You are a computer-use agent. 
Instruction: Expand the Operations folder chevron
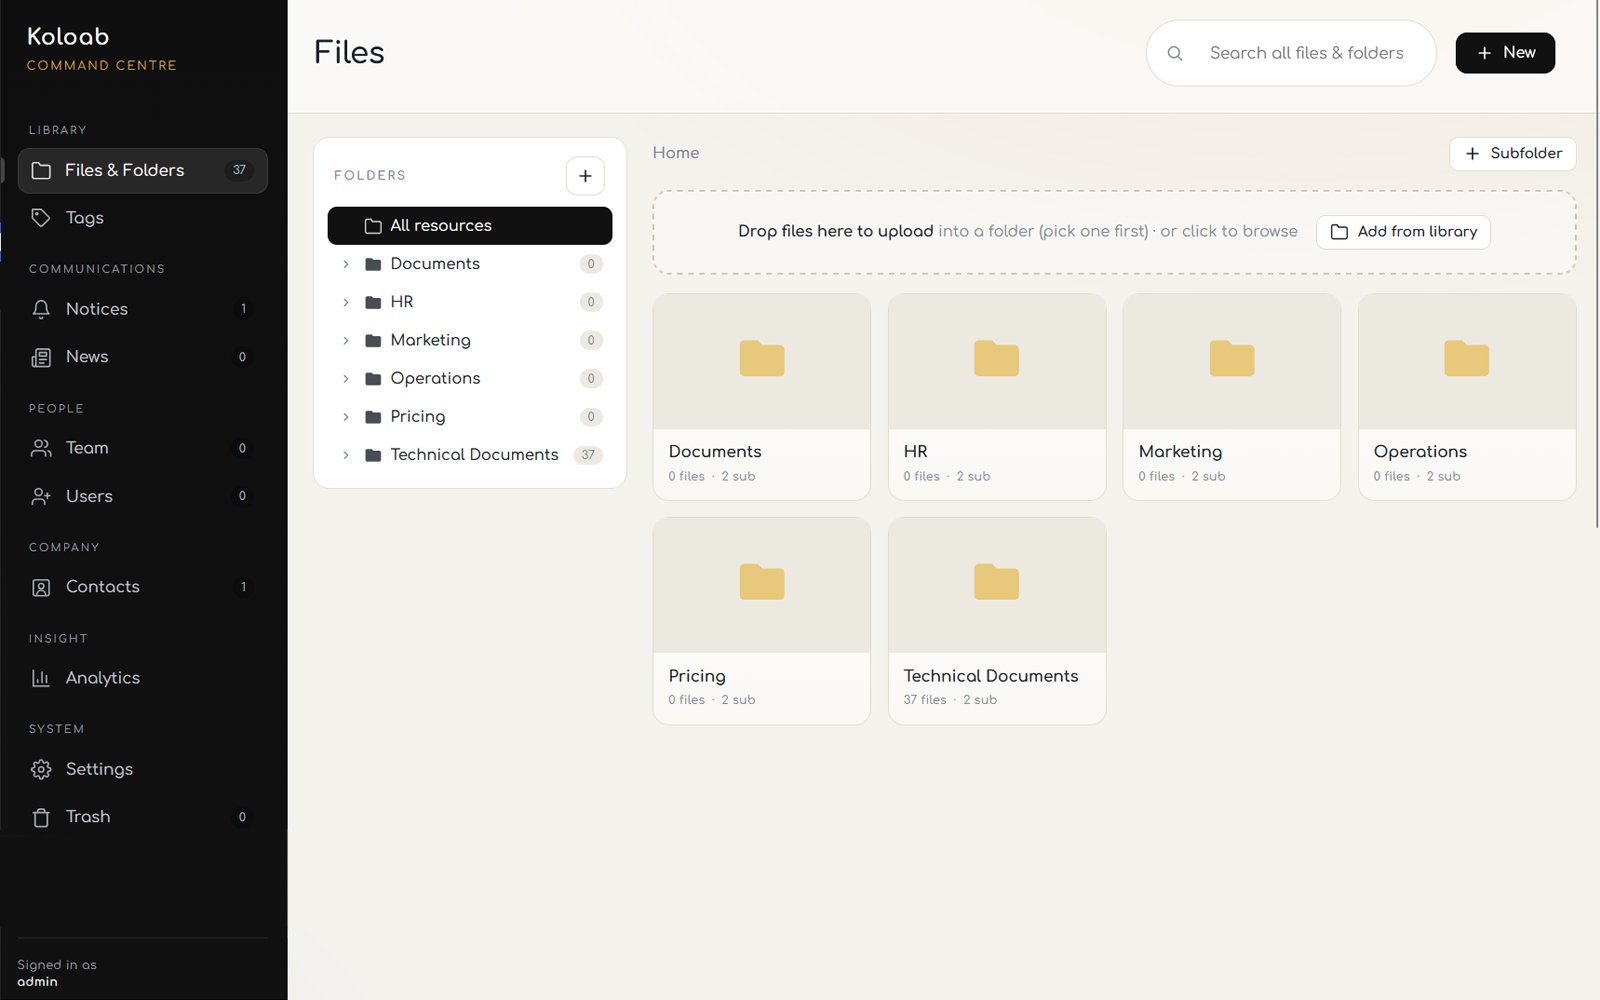[x=346, y=378]
